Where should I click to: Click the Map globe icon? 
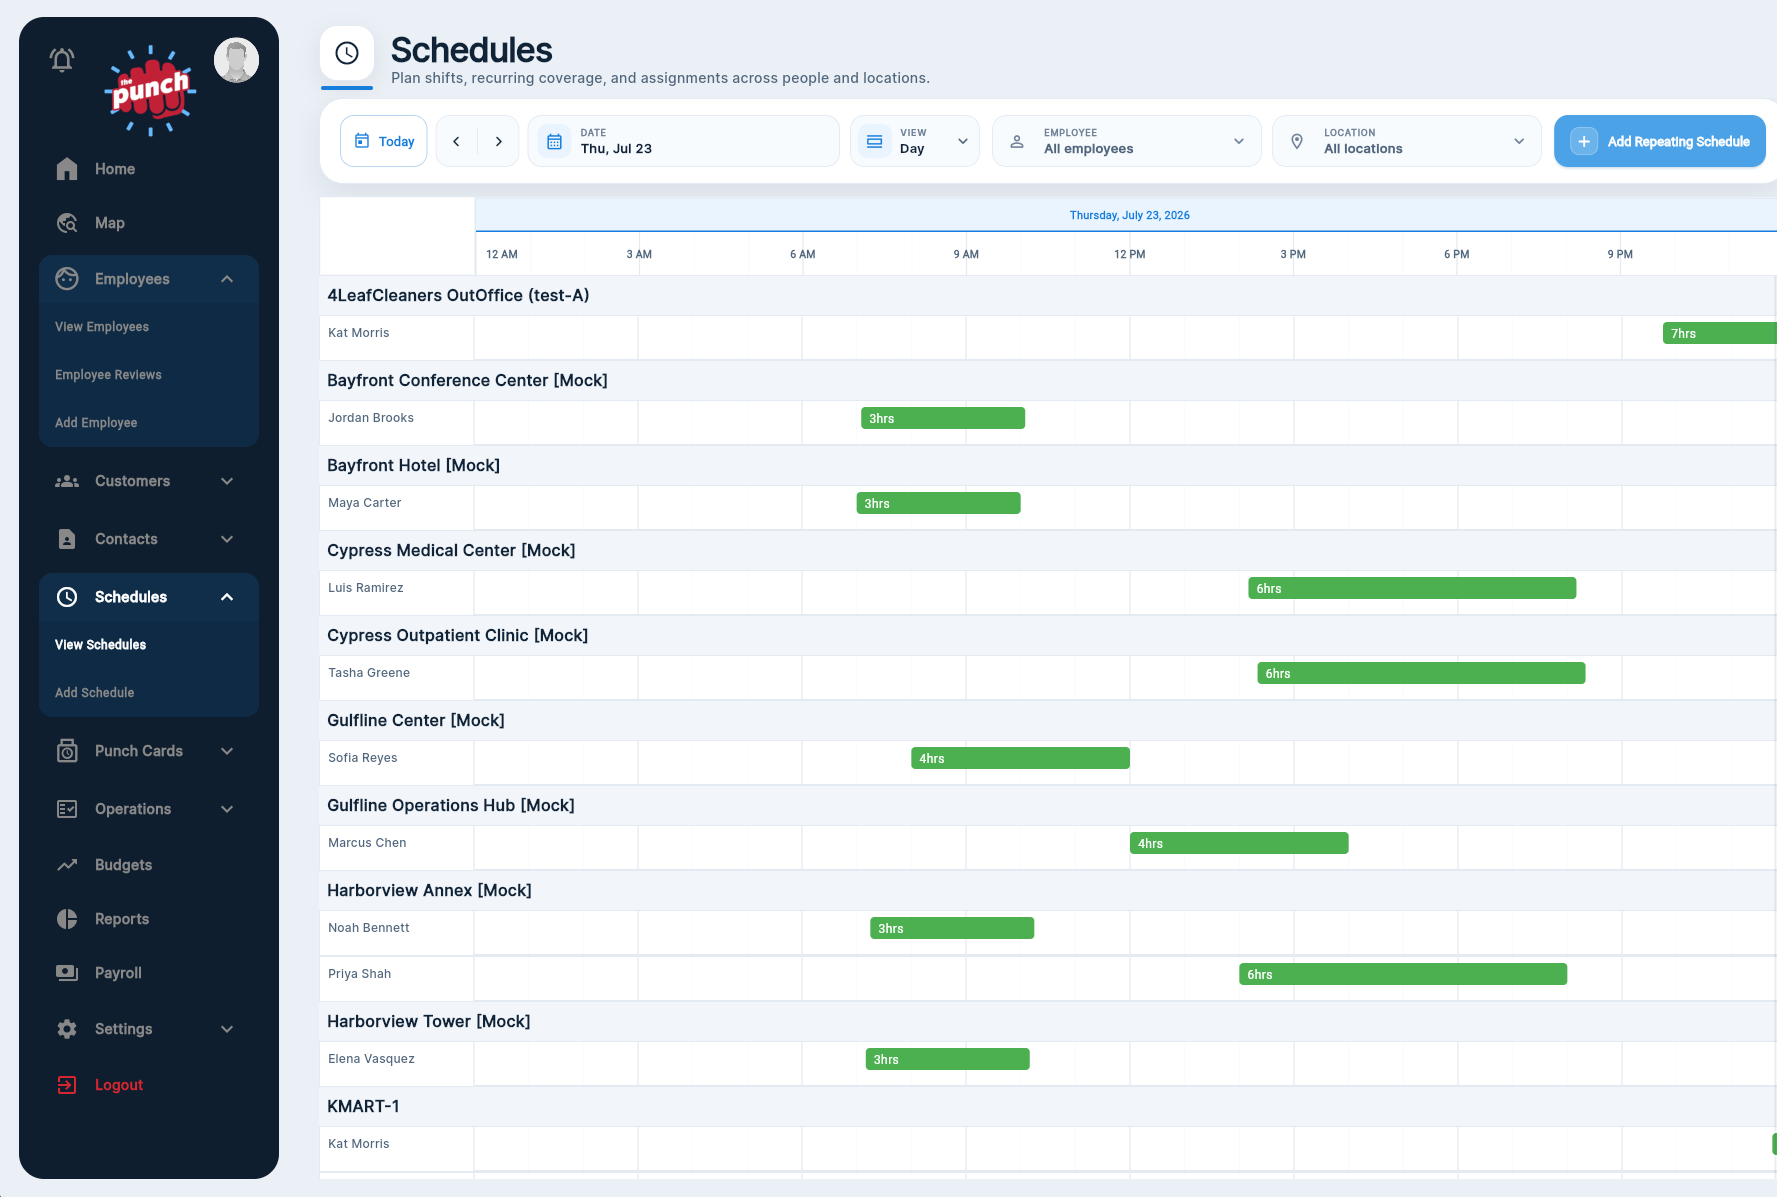tap(67, 223)
